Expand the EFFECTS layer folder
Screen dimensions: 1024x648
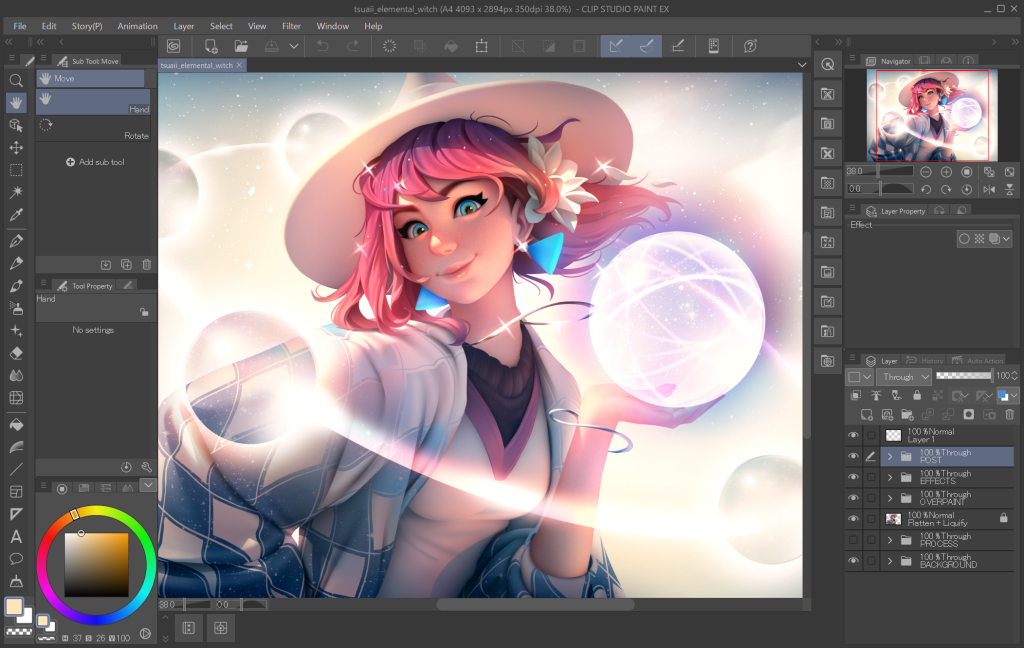click(889, 478)
